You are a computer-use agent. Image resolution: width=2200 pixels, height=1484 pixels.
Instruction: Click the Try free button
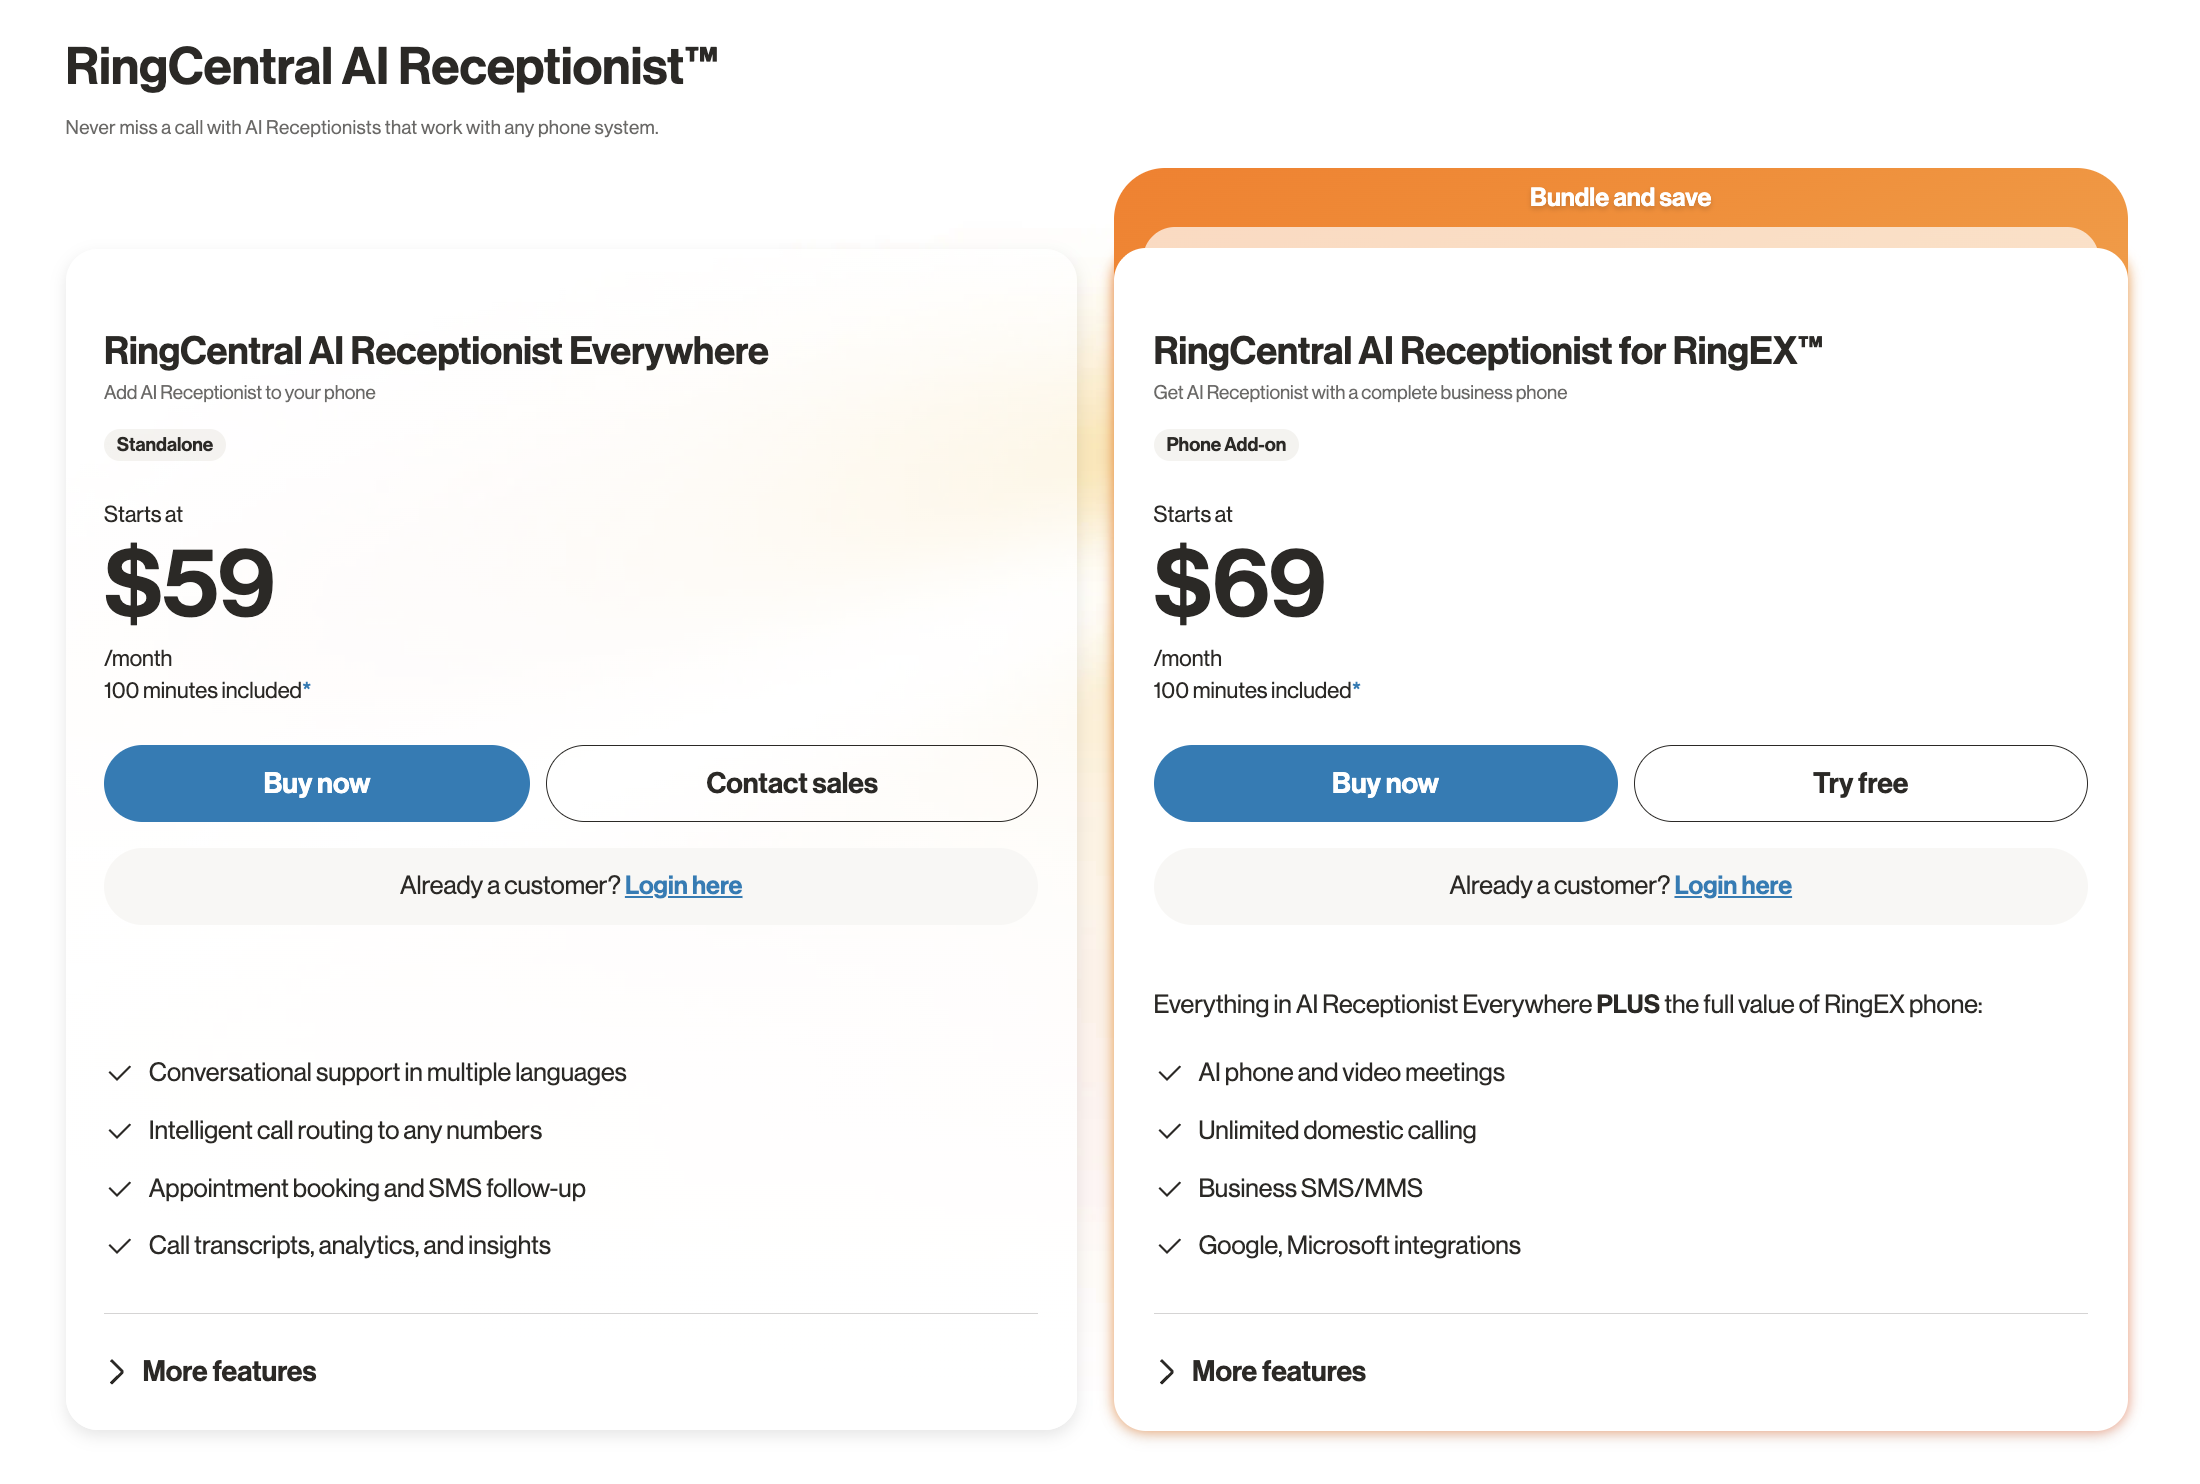point(1860,783)
